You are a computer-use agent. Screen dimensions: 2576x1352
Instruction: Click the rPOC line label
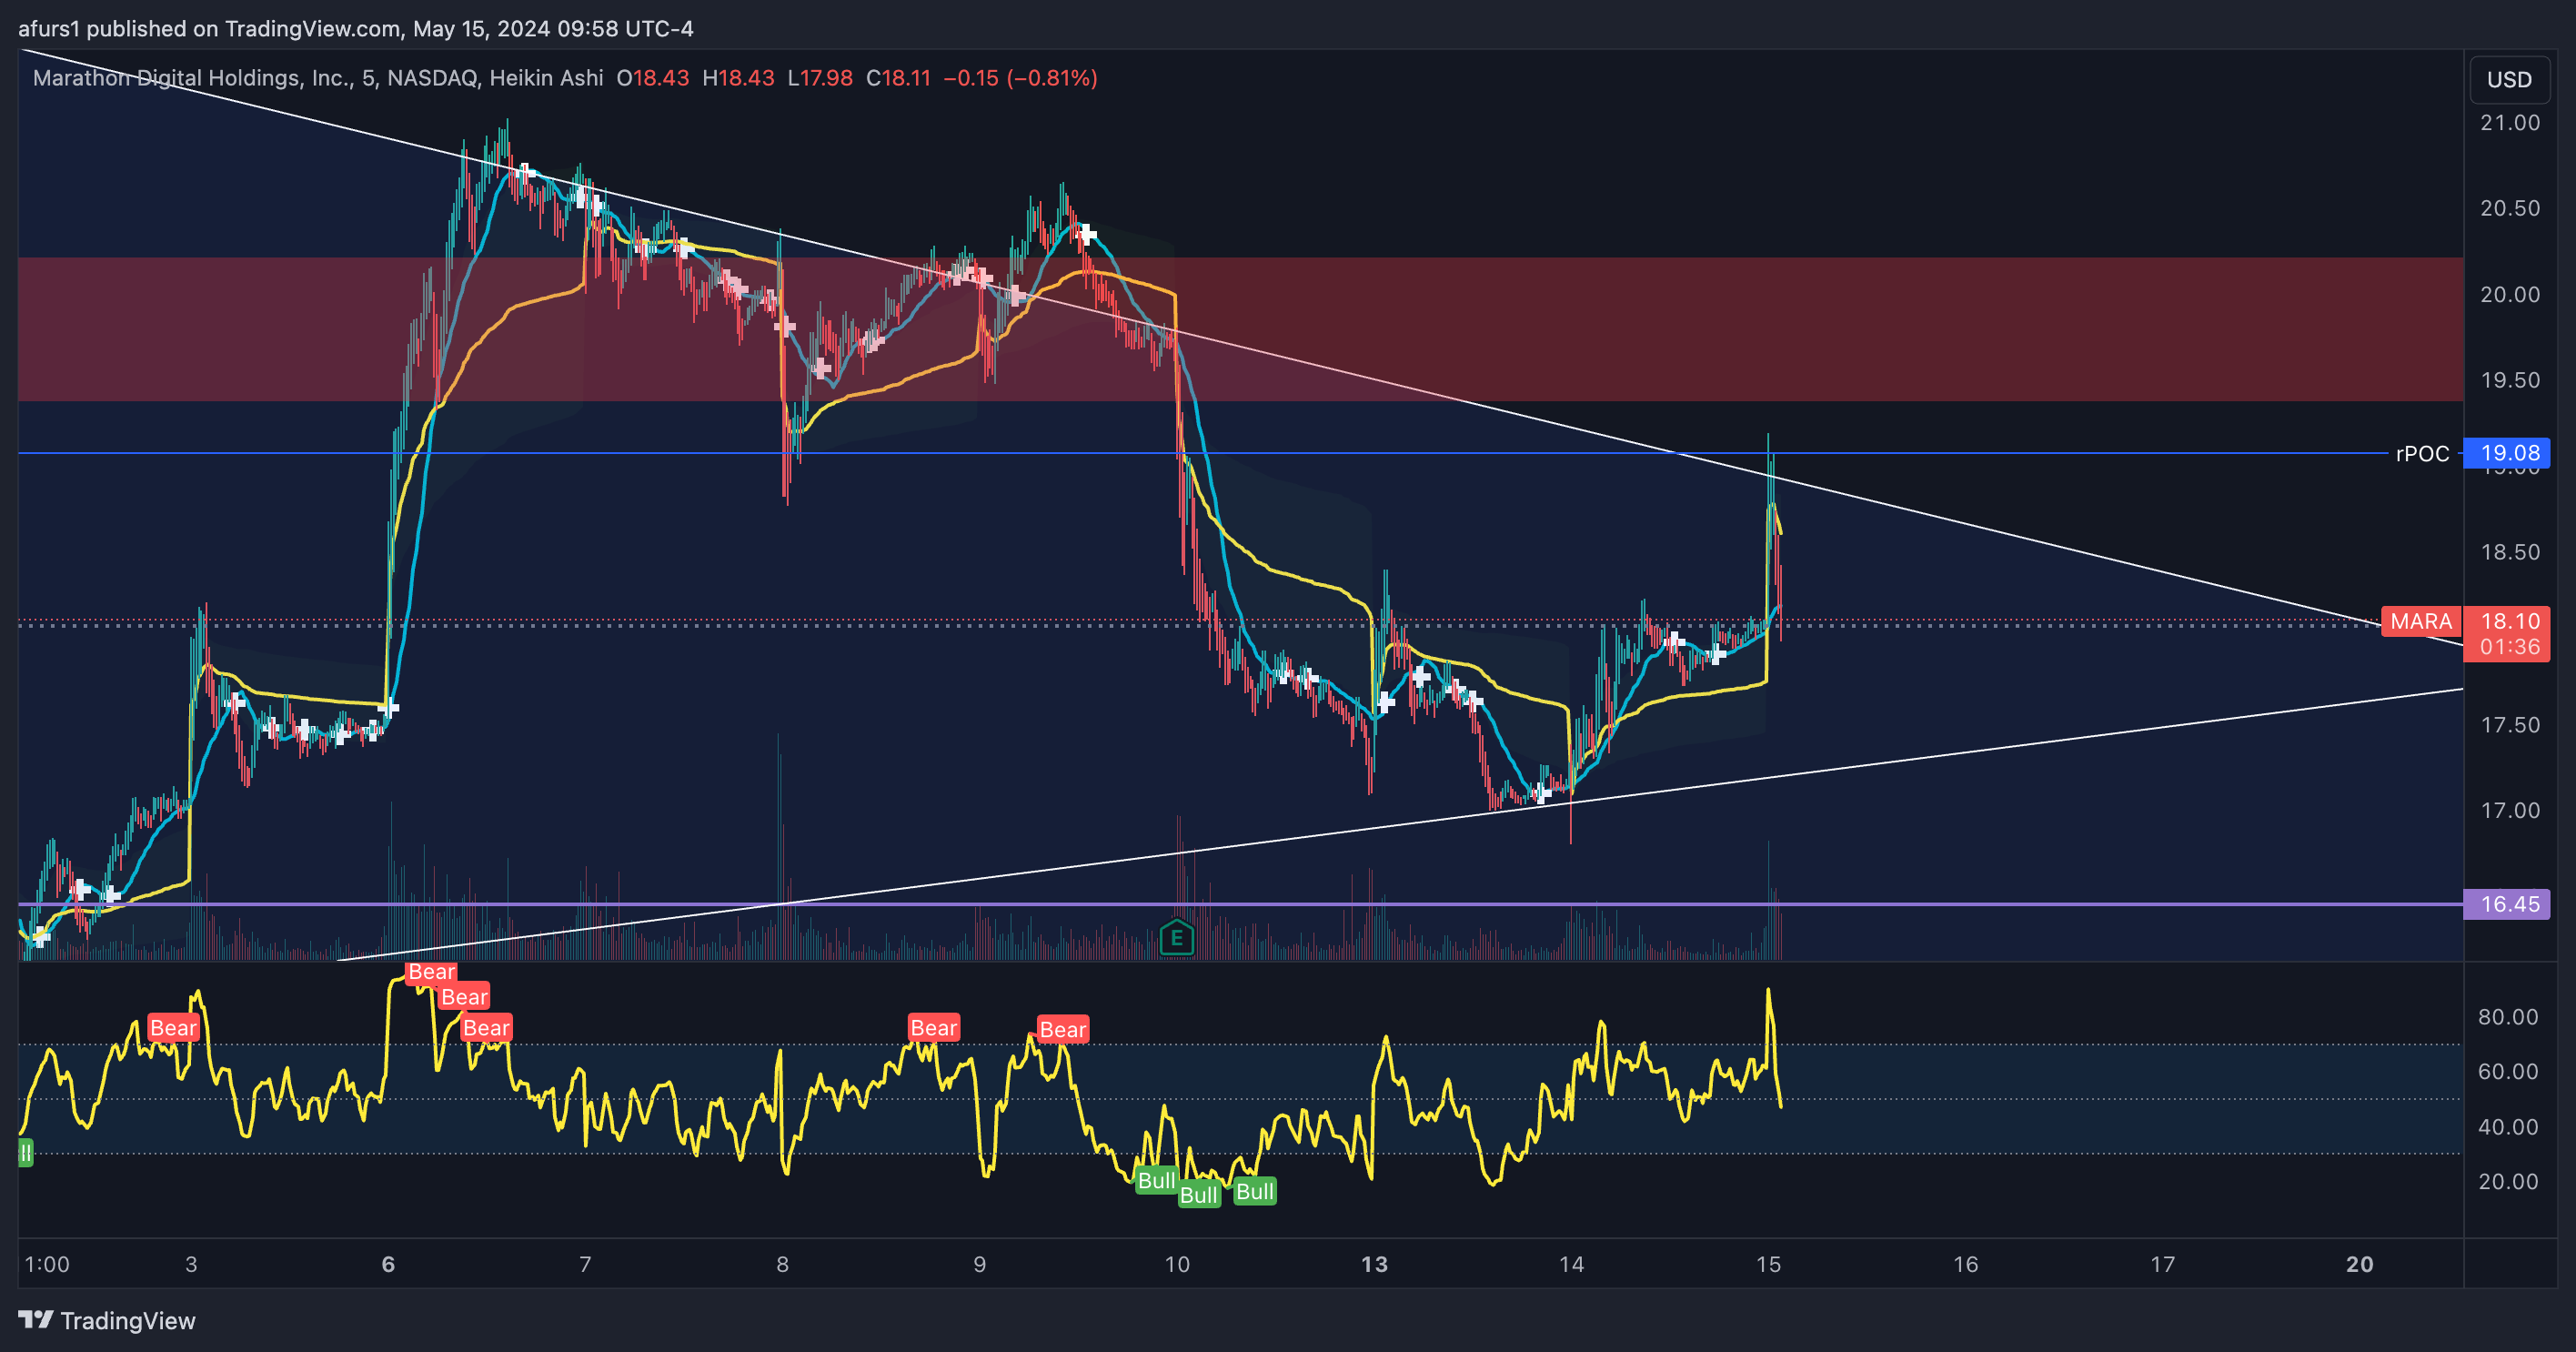click(2422, 453)
